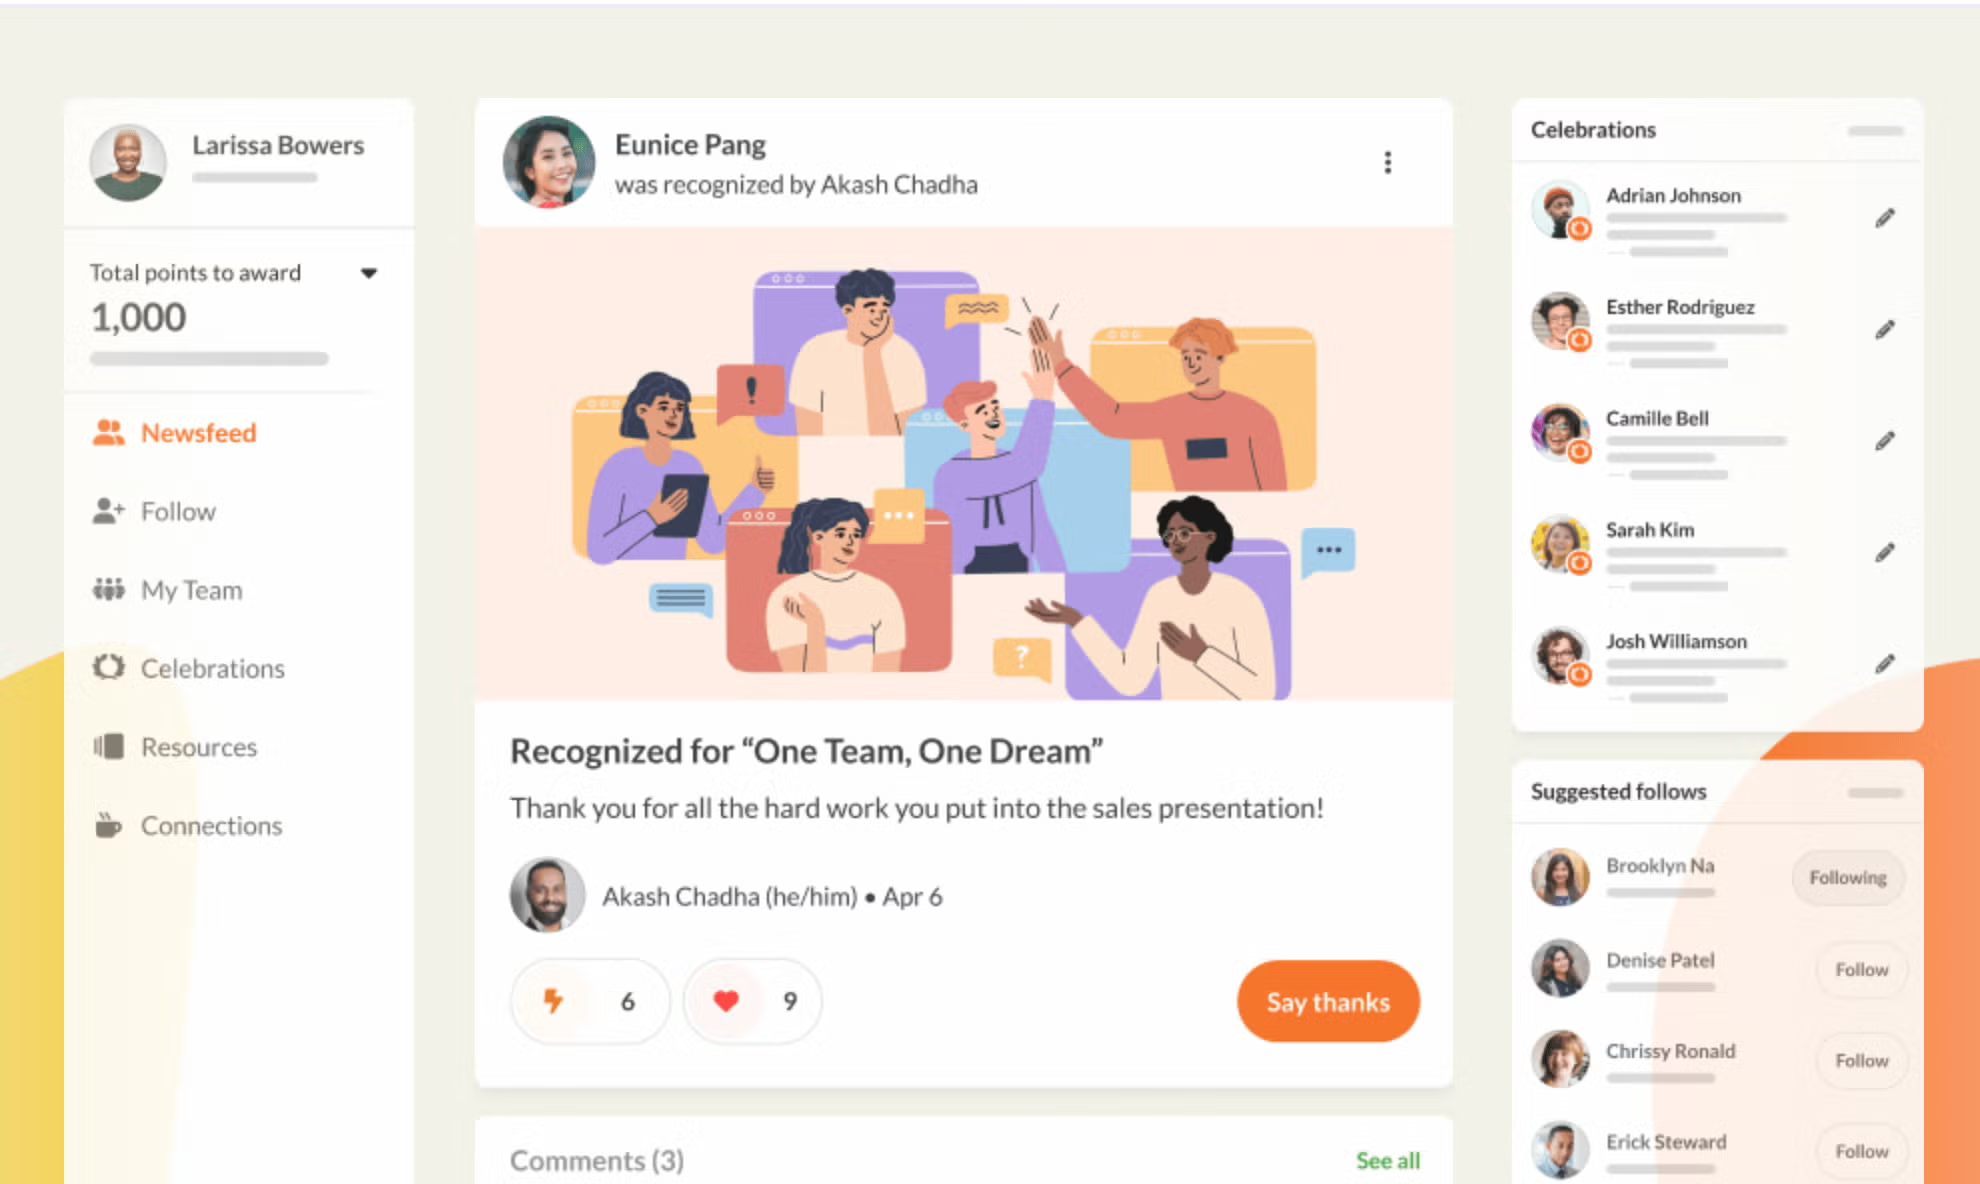Click See all comments link
The height and width of the screenshot is (1184, 1980).
pyautogui.click(x=1387, y=1160)
